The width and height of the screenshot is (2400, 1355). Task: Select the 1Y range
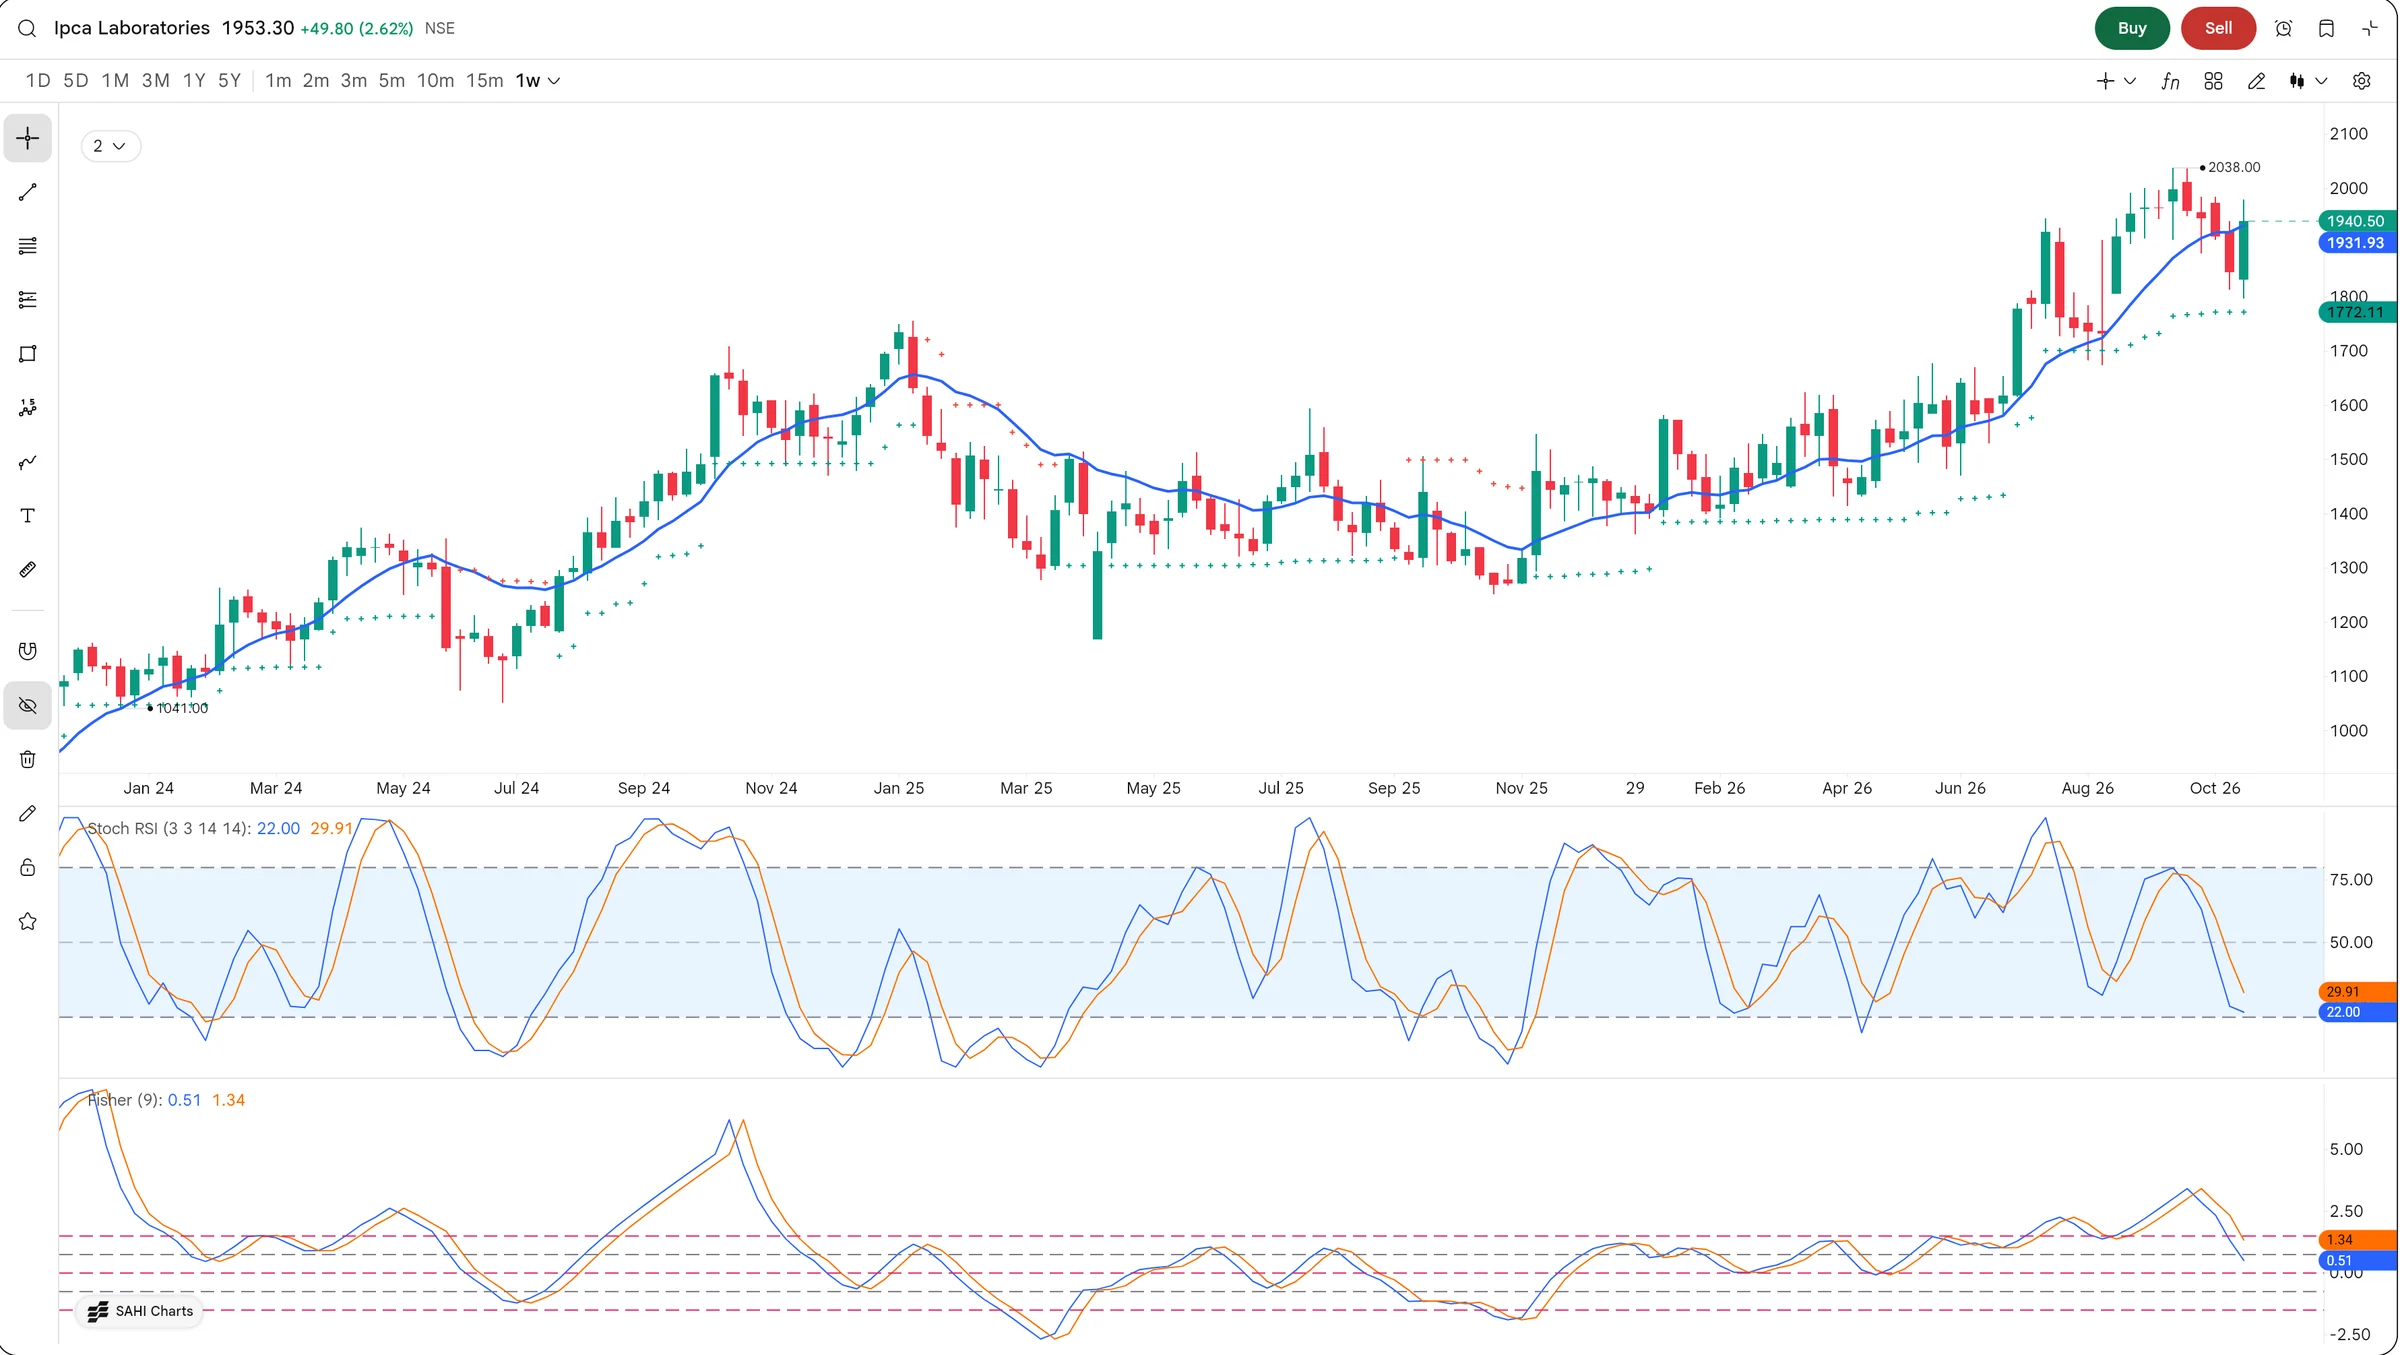[194, 81]
